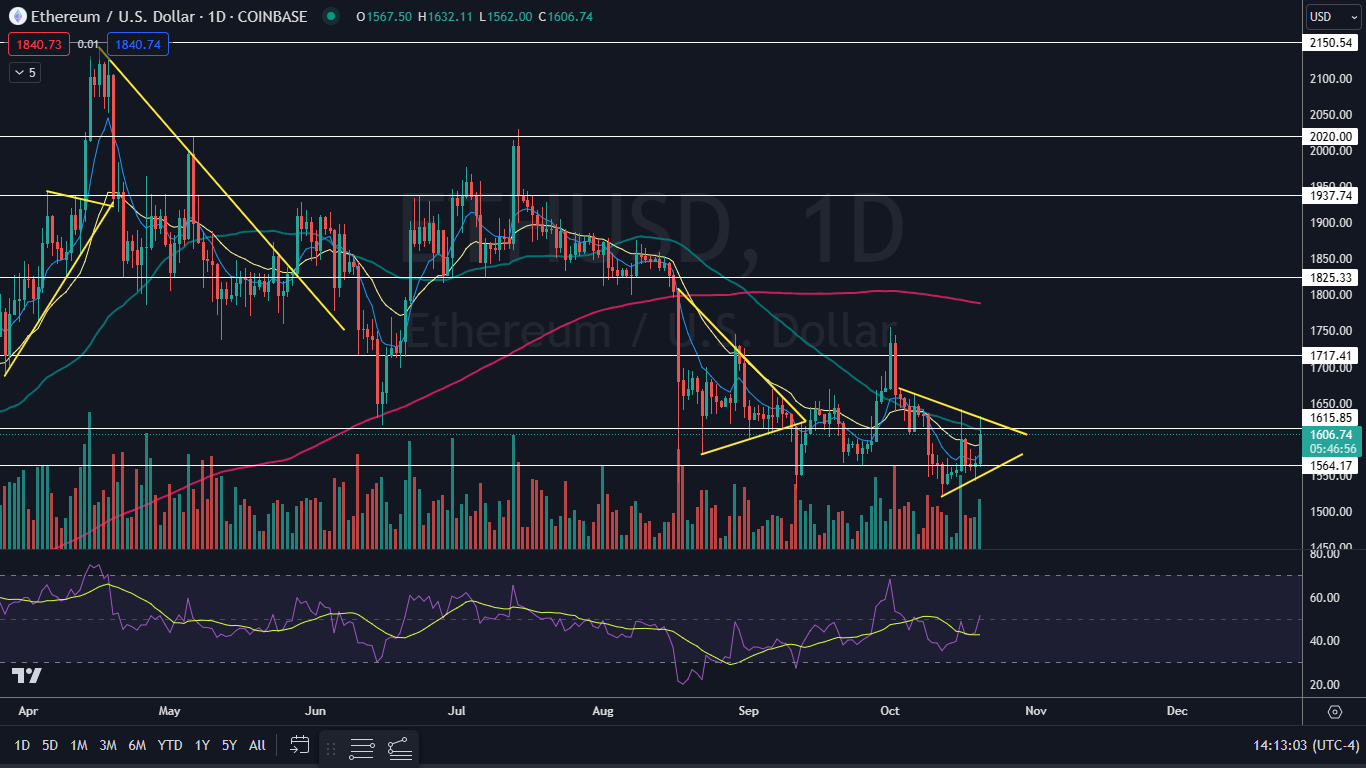
Task: Open chart settings gear icon
Action: coord(1335,711)
